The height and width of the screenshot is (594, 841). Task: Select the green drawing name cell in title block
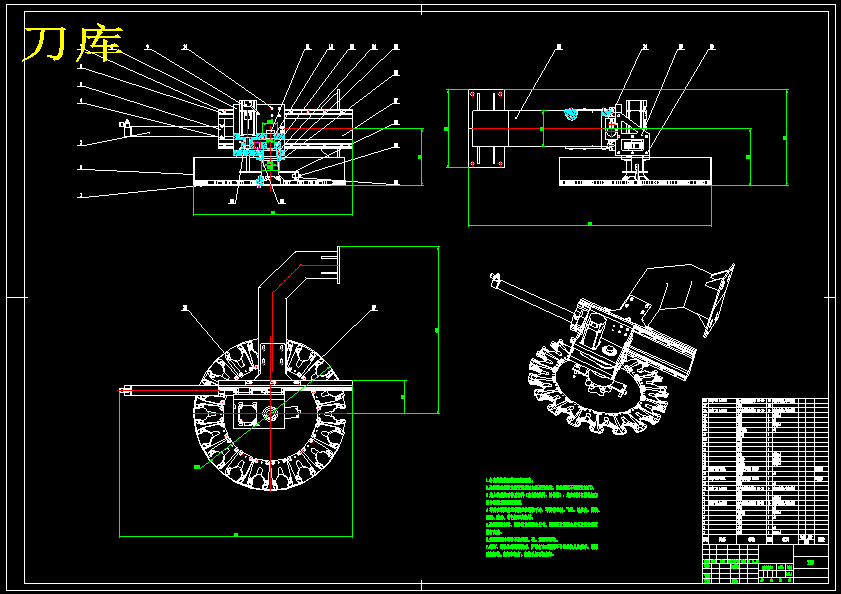[810, 562]
